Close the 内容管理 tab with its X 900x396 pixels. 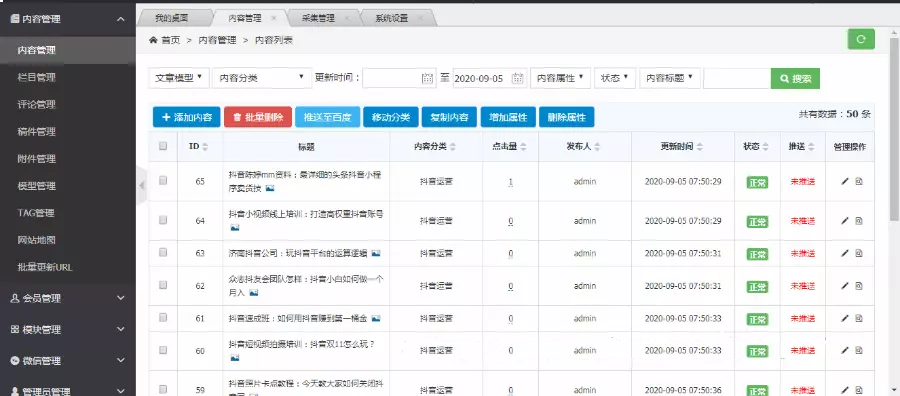coord(274,18)
